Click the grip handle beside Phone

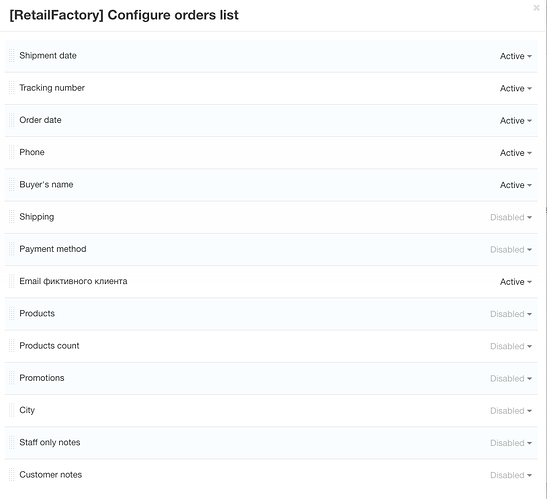[12, 152]
